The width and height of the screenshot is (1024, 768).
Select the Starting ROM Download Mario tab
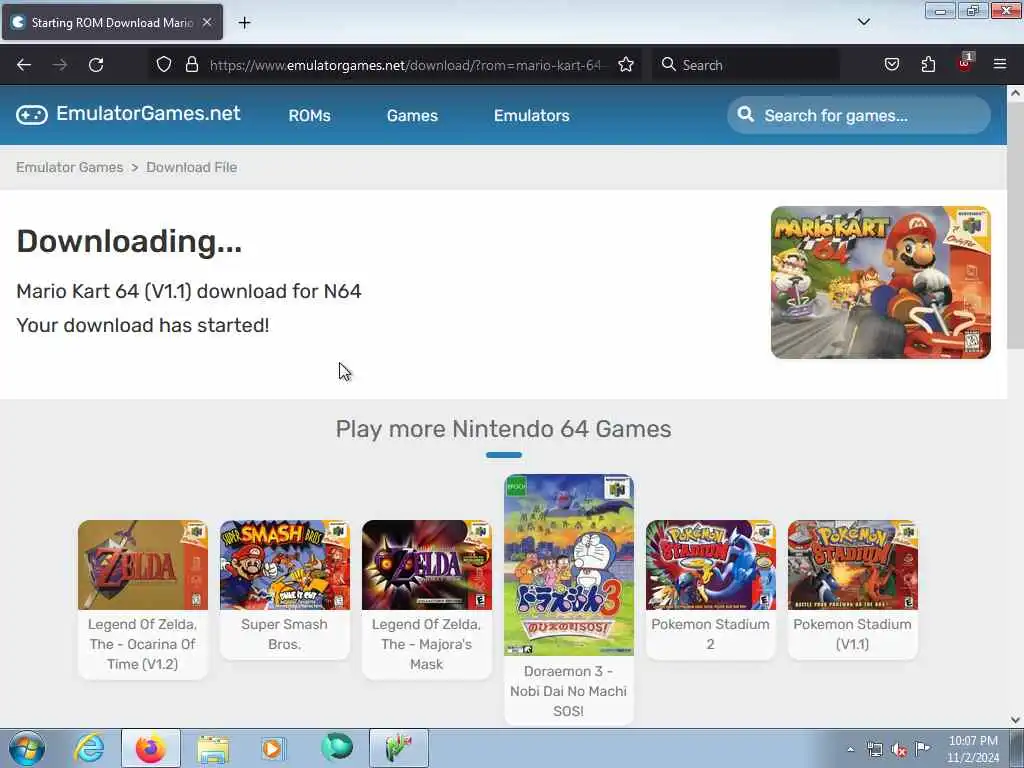click(112, 22)
